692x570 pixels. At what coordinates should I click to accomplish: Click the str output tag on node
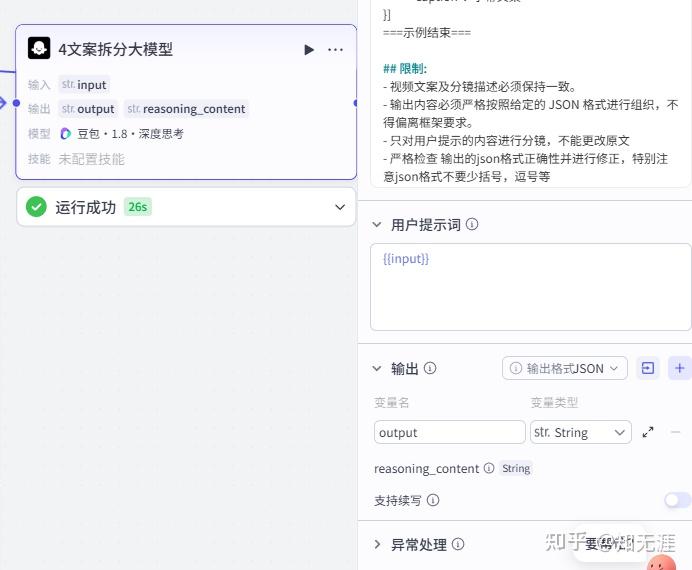tap(88, 109)
